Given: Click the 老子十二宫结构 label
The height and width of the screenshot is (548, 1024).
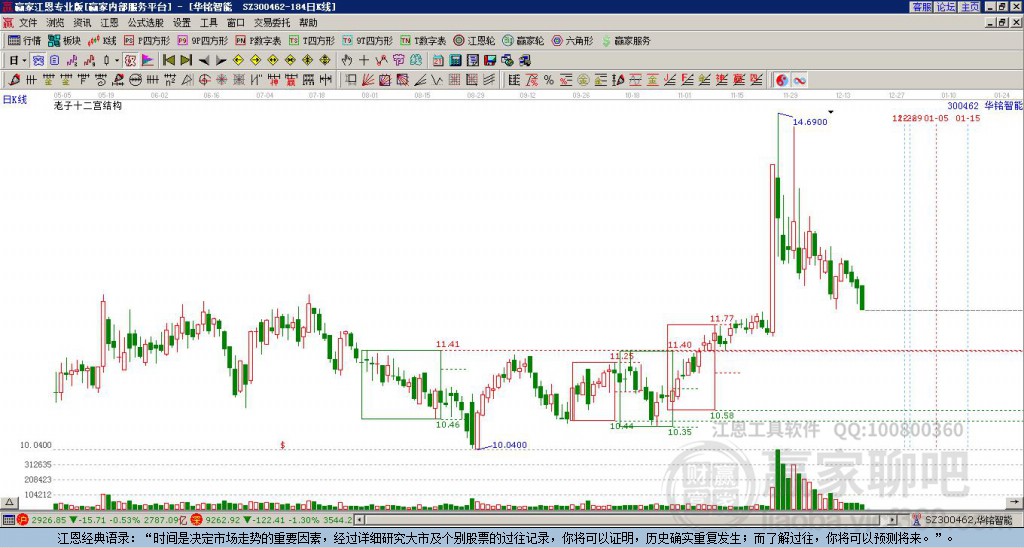Looking at the screenshot, I should tap(88, 105).
